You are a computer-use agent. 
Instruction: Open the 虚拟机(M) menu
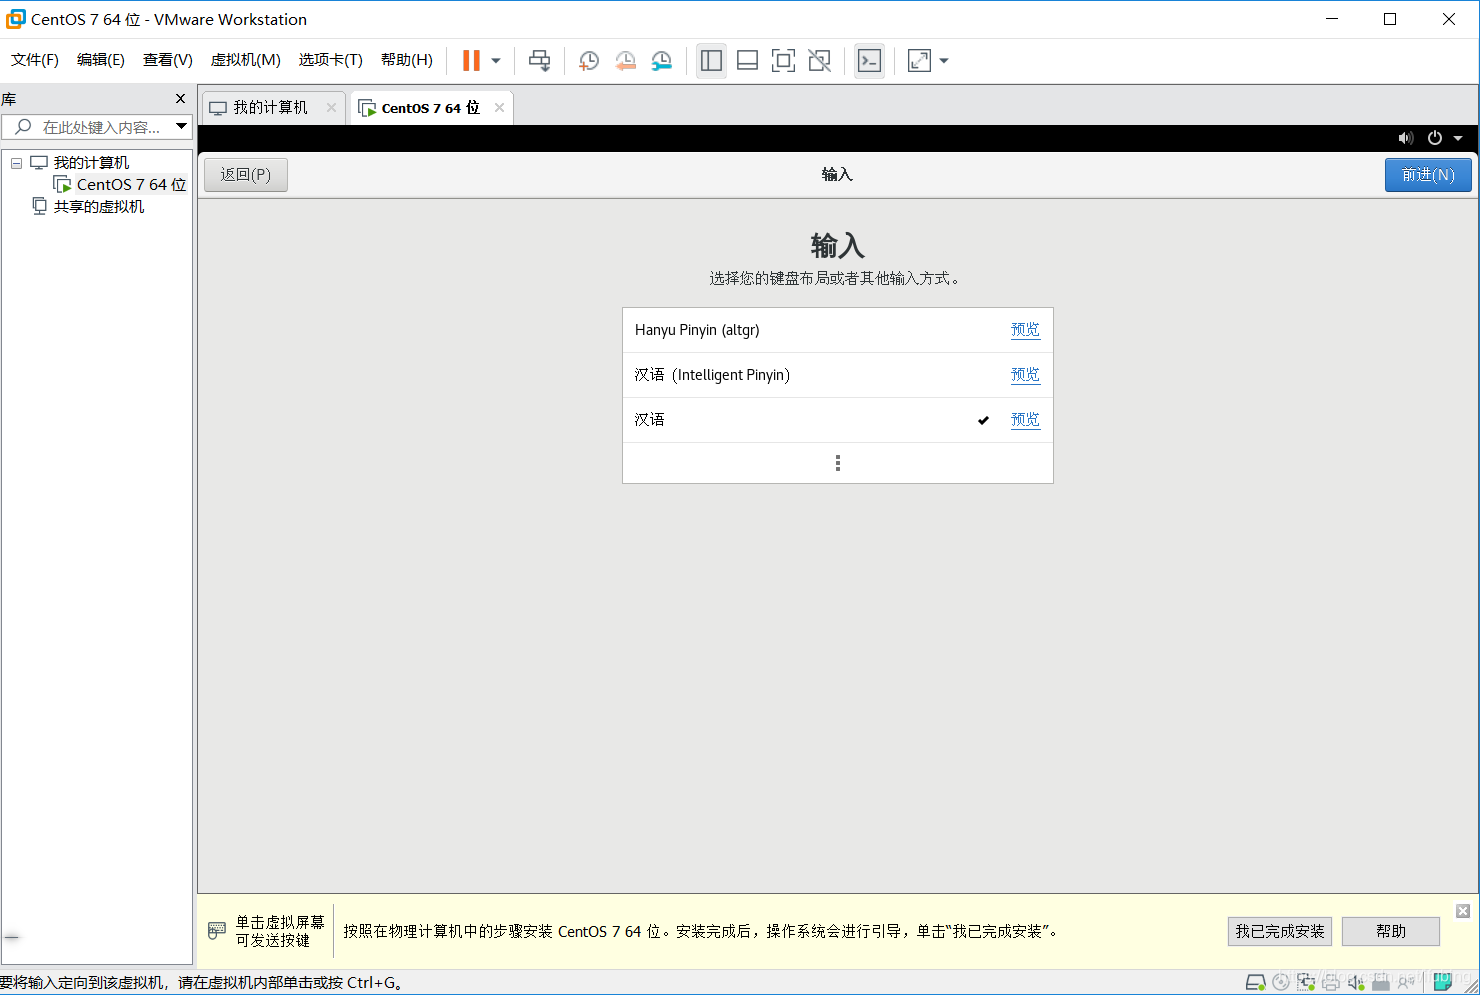(x=246, y=60)
